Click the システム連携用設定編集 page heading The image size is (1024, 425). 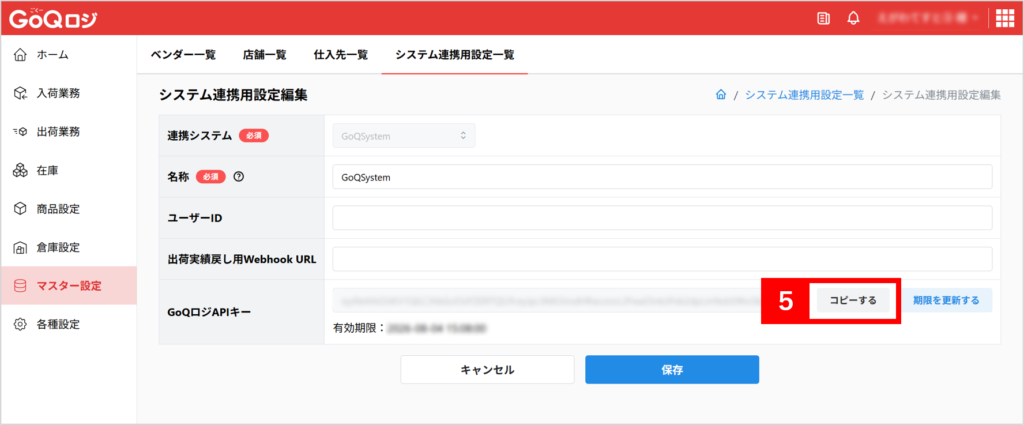tap(233, 95)
